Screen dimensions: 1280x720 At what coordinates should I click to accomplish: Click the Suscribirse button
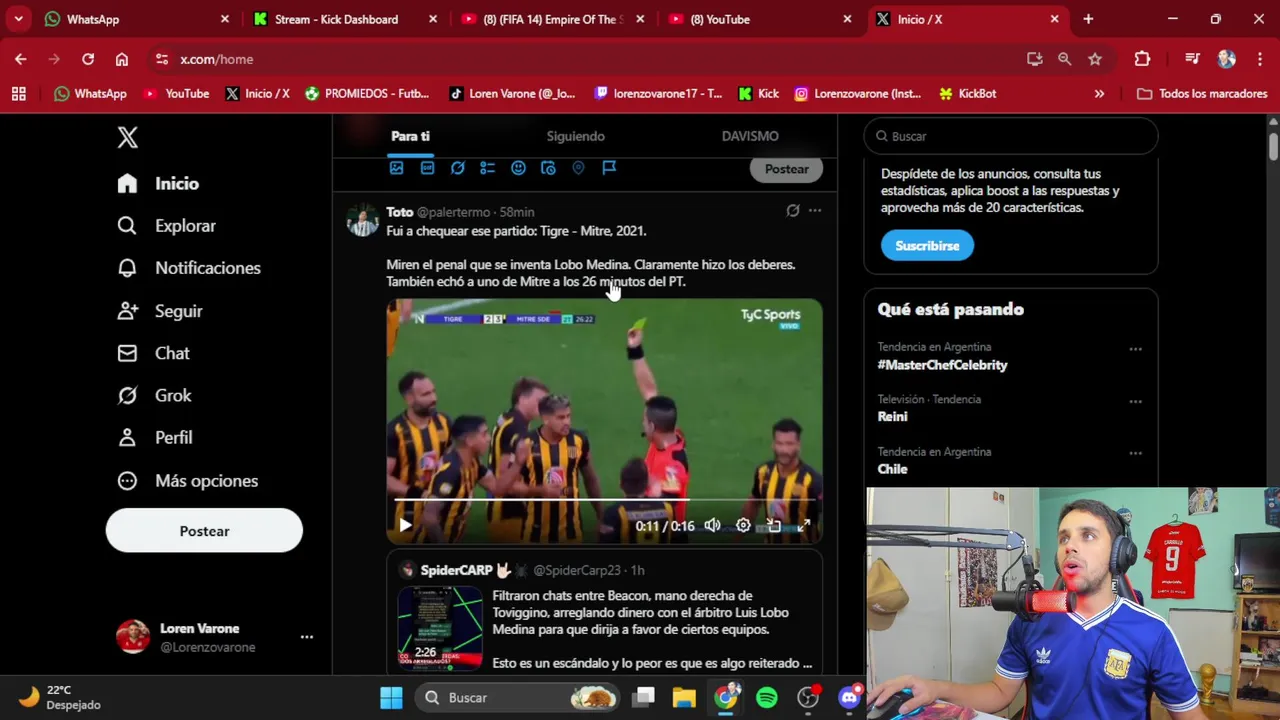tap(927, 246)
